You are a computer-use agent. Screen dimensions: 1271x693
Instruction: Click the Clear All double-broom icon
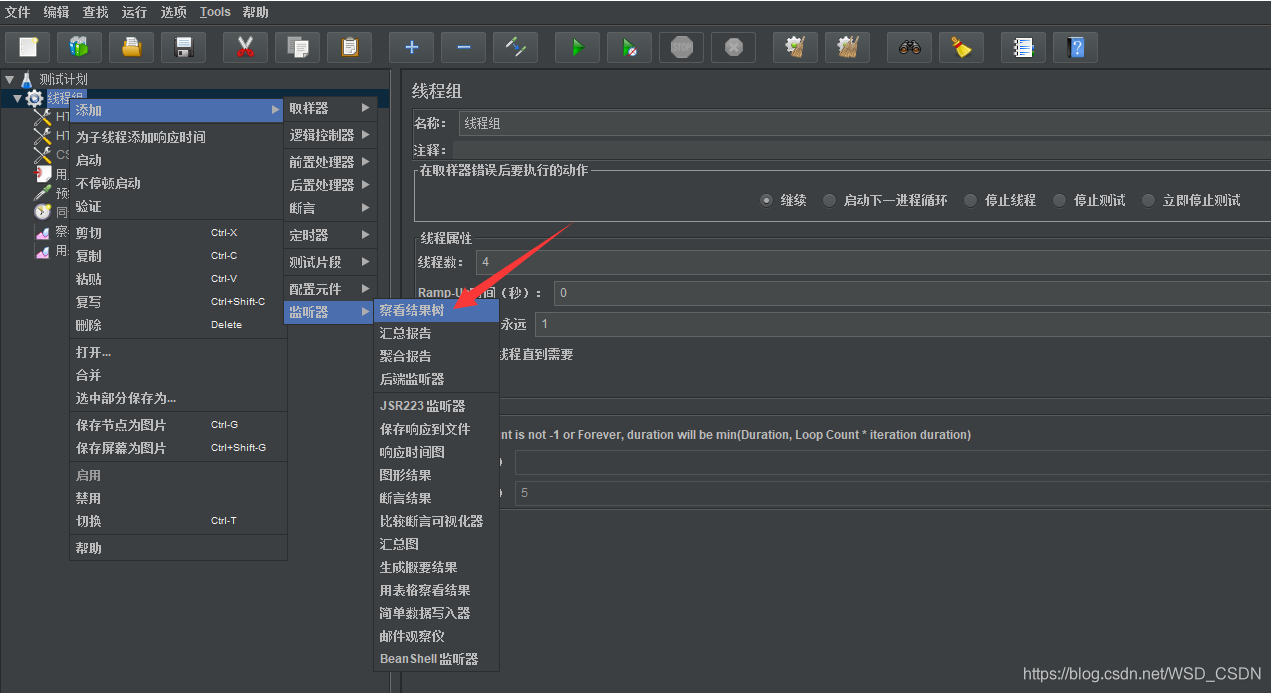coord(847,47)
